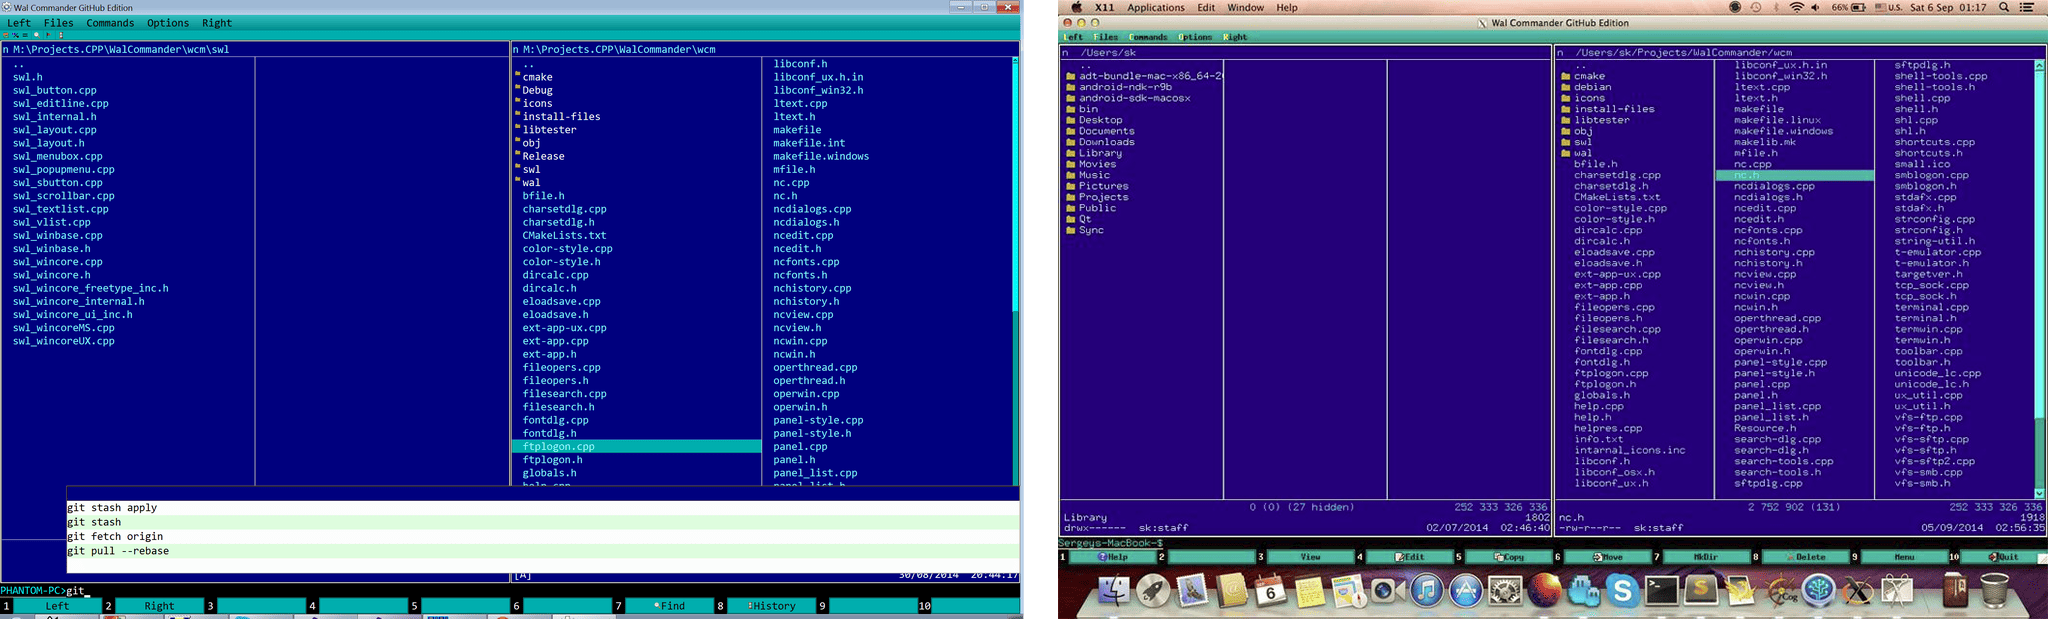
Task: Select 'git pull --rebase' from the history list
Action: coord(118,551)
